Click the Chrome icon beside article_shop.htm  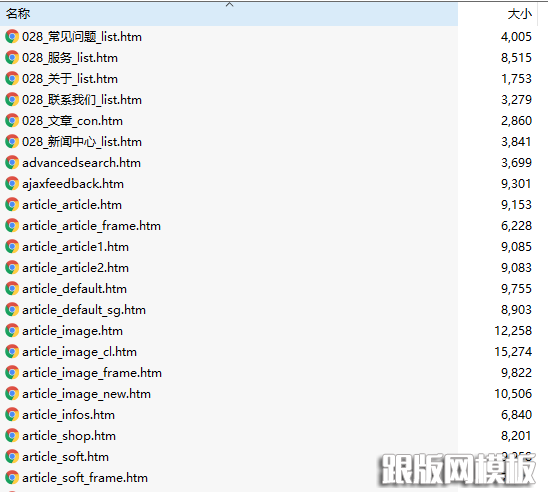point(12,436)
